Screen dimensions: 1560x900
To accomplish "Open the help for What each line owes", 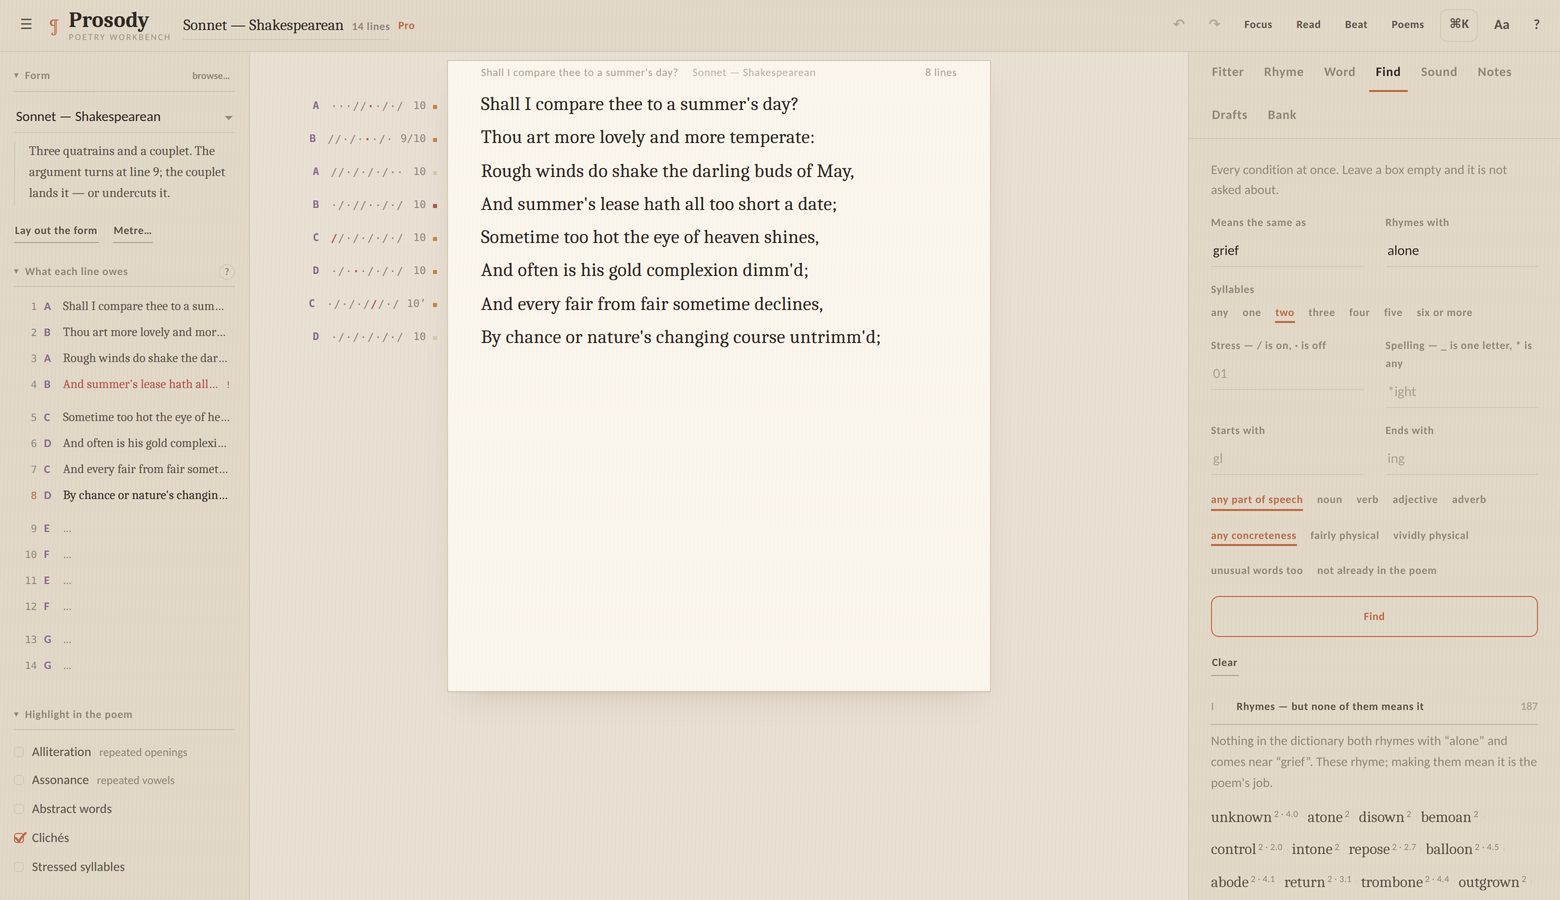I will pyautogui.click(x=227, y=272).
